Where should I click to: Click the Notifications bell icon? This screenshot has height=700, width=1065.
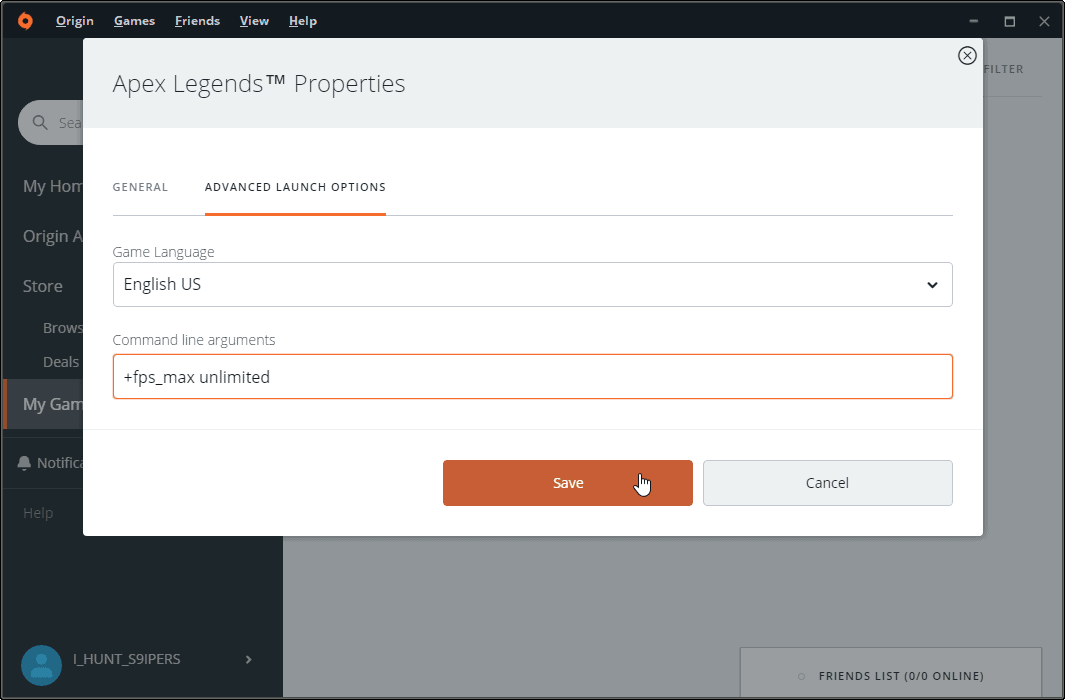click(24, 463)
